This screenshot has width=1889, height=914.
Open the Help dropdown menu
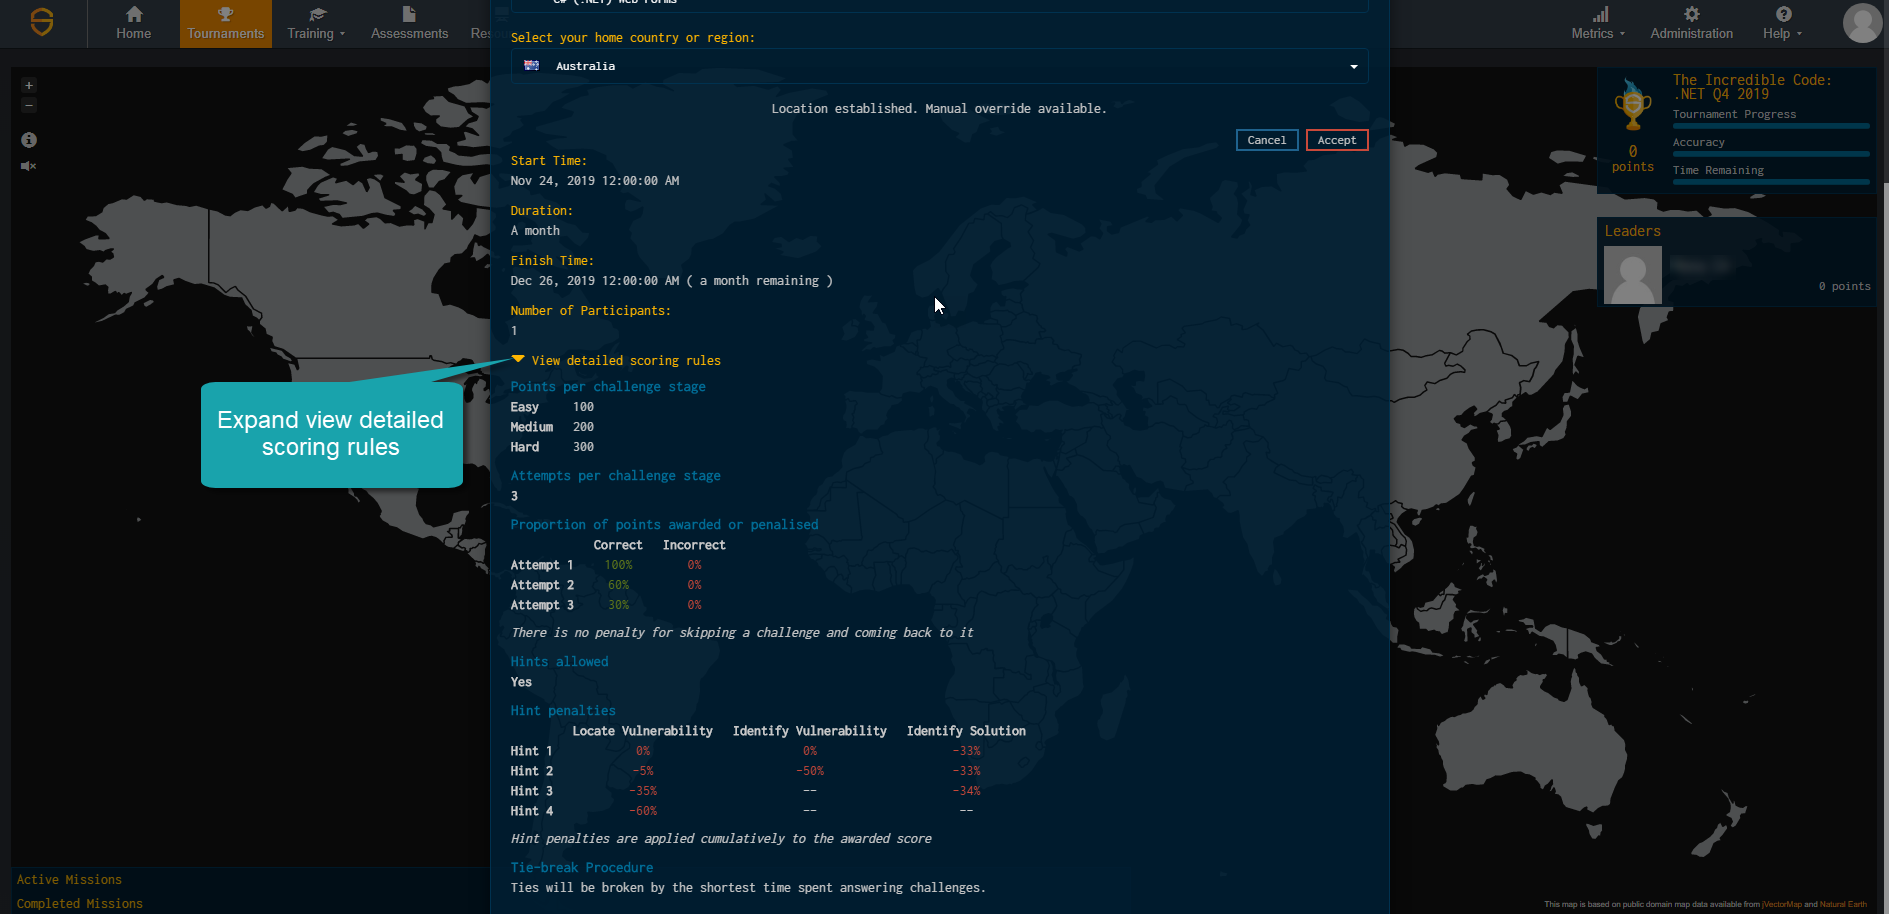coord(1782,23)
